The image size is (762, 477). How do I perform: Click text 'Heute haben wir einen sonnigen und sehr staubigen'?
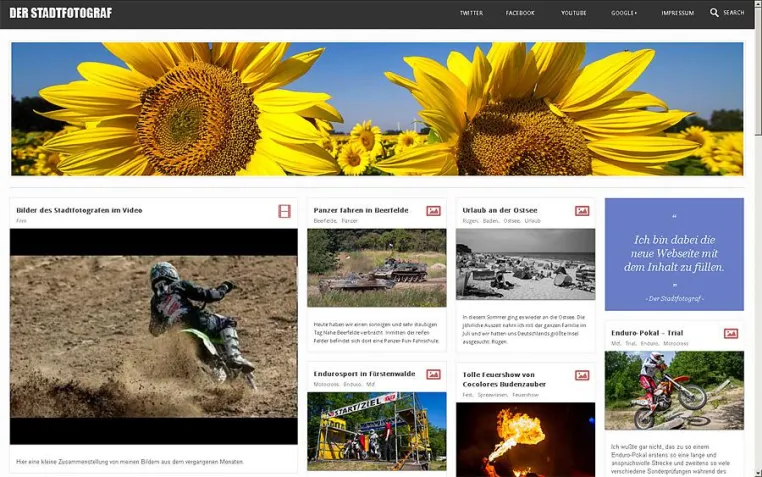click(x=375, y=324)
